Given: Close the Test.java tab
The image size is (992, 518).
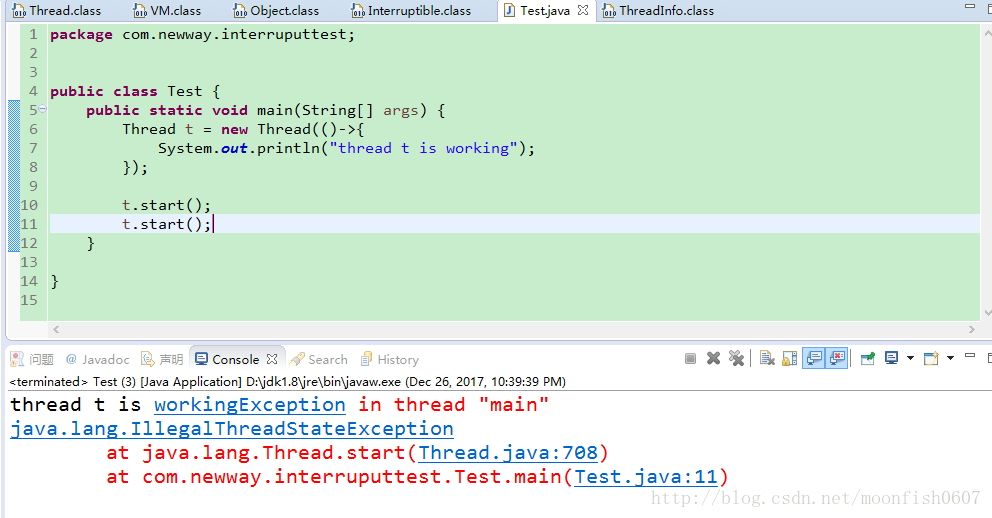Looking at the screenshot, I should (x=583, y=10).
